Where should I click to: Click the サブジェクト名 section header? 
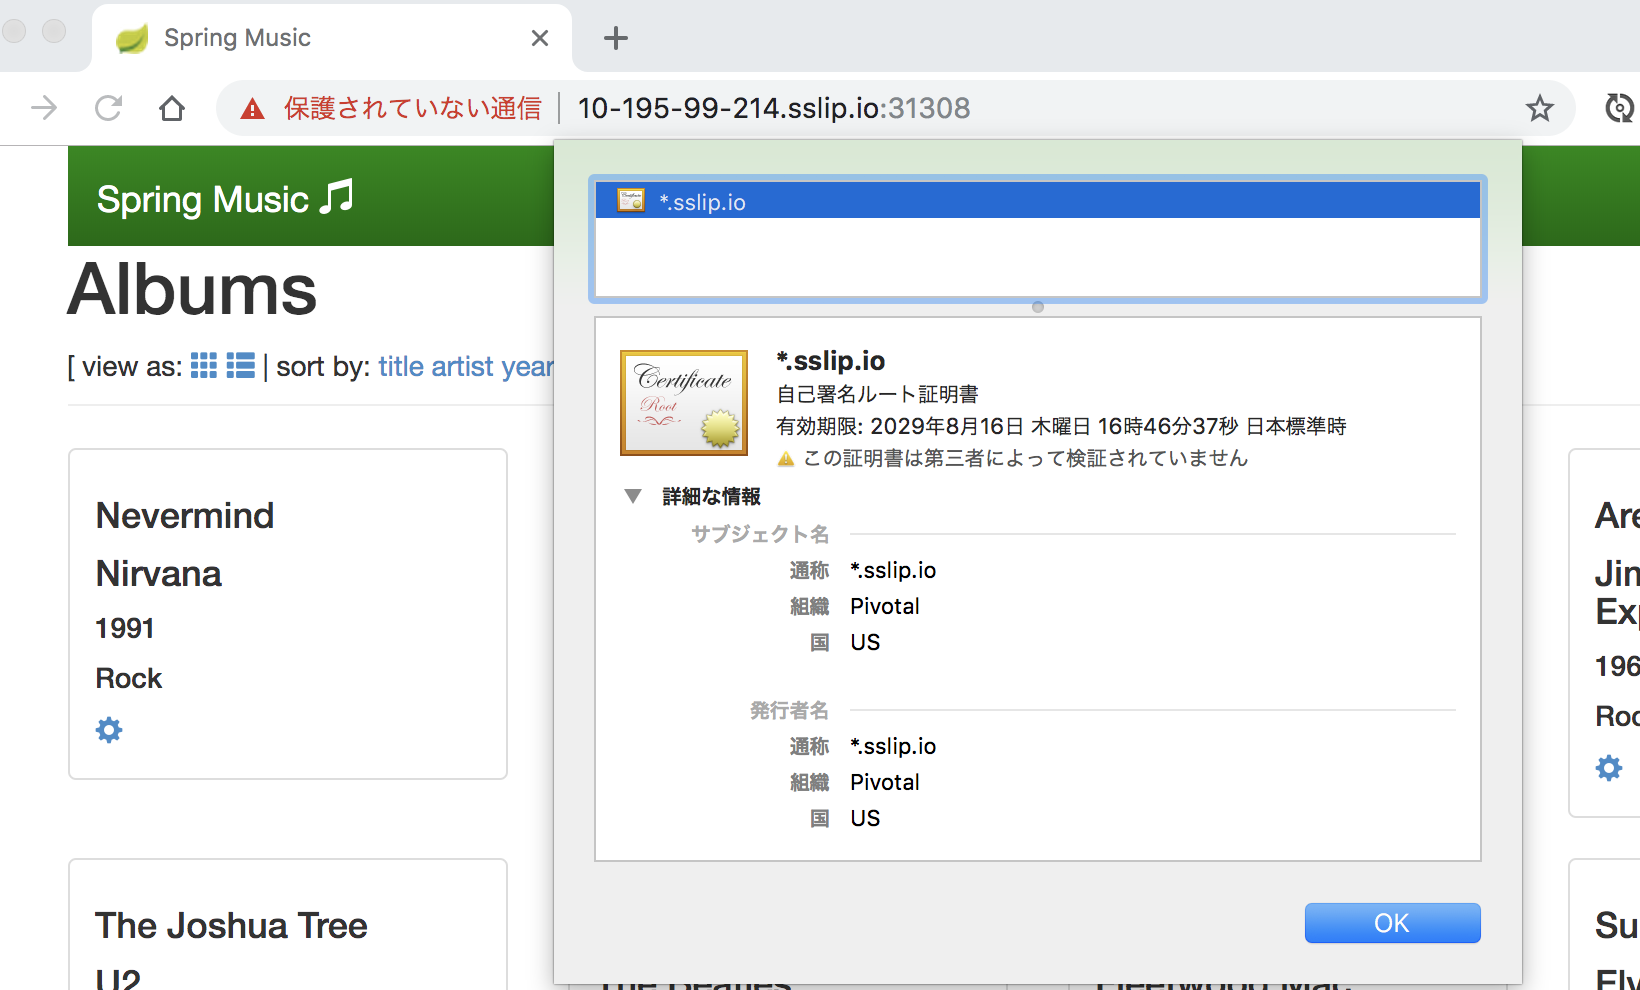(760, 534)
